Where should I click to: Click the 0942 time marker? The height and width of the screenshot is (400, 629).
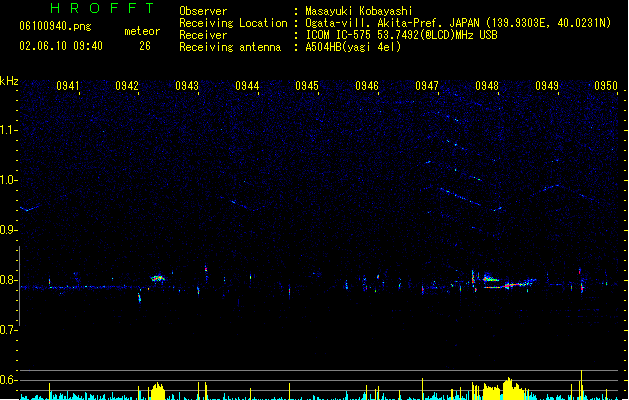click(x=127, y=86)
